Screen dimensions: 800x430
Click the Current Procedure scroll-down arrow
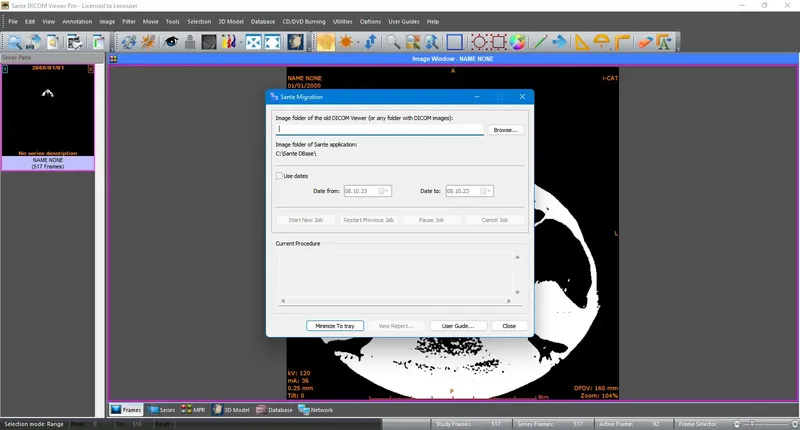[x=517, y=292]
